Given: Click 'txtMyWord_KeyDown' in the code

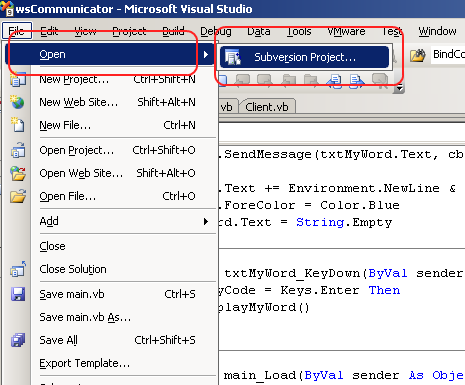Looking at the screenshot, I should click(x=292, y=274).
